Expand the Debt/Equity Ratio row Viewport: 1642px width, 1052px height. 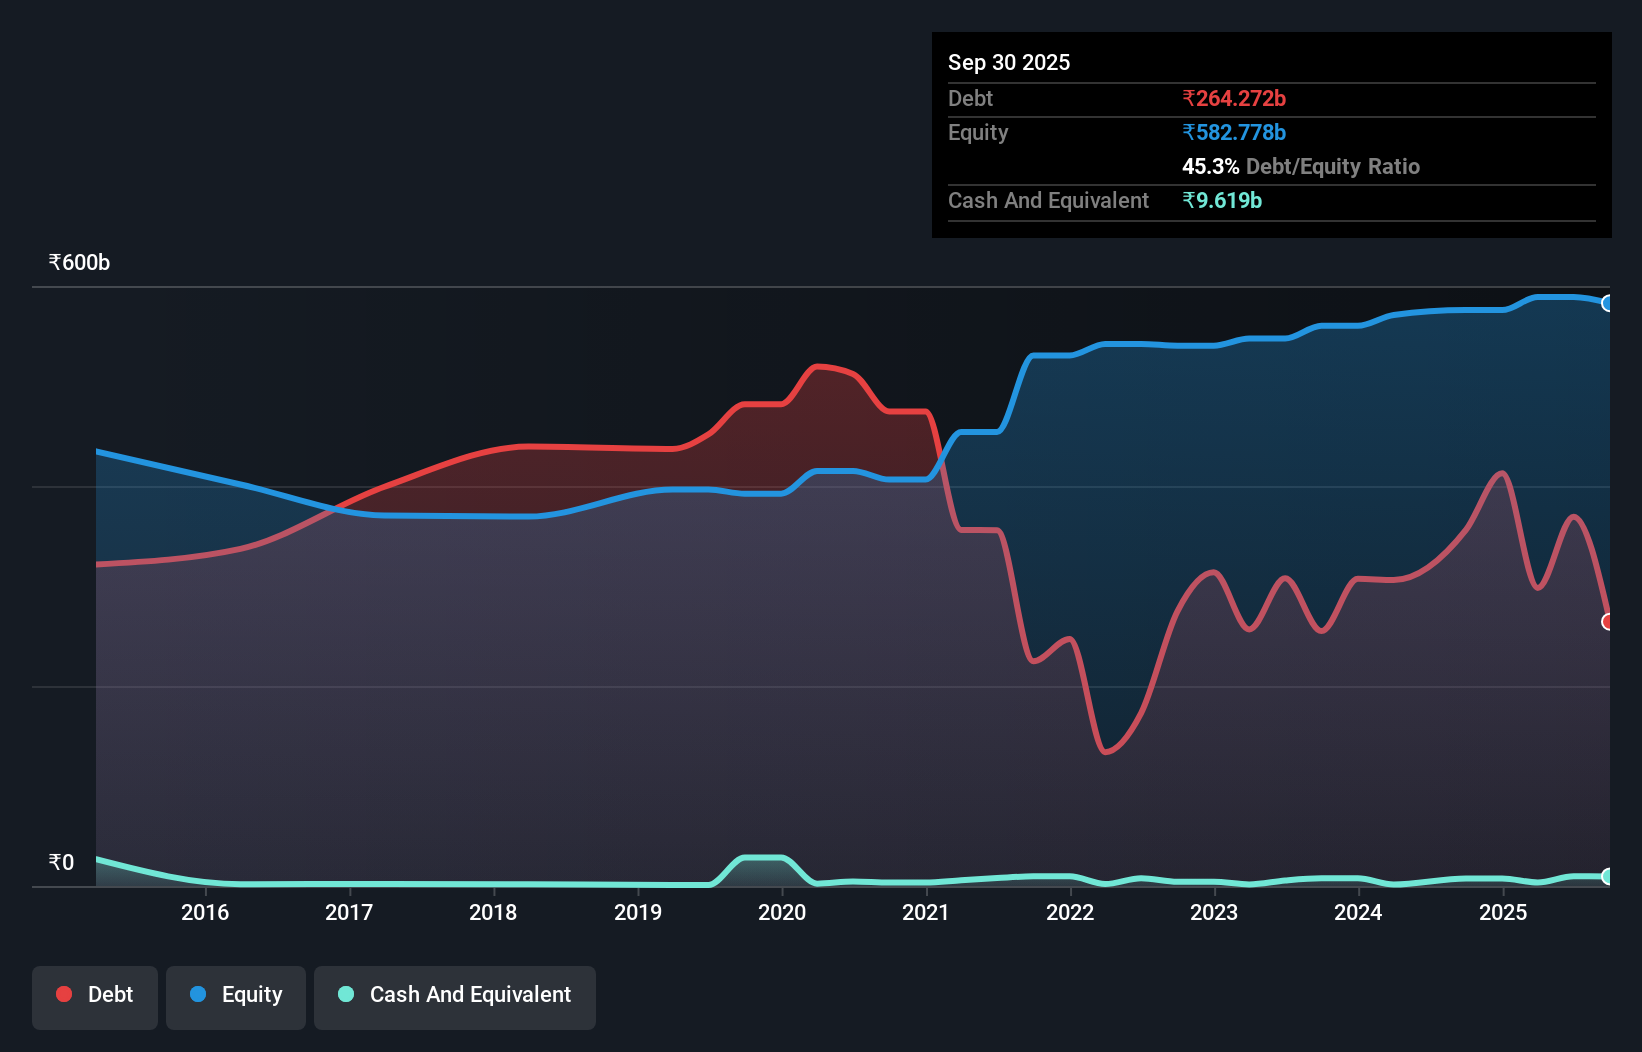click(x=1301, y=166)
